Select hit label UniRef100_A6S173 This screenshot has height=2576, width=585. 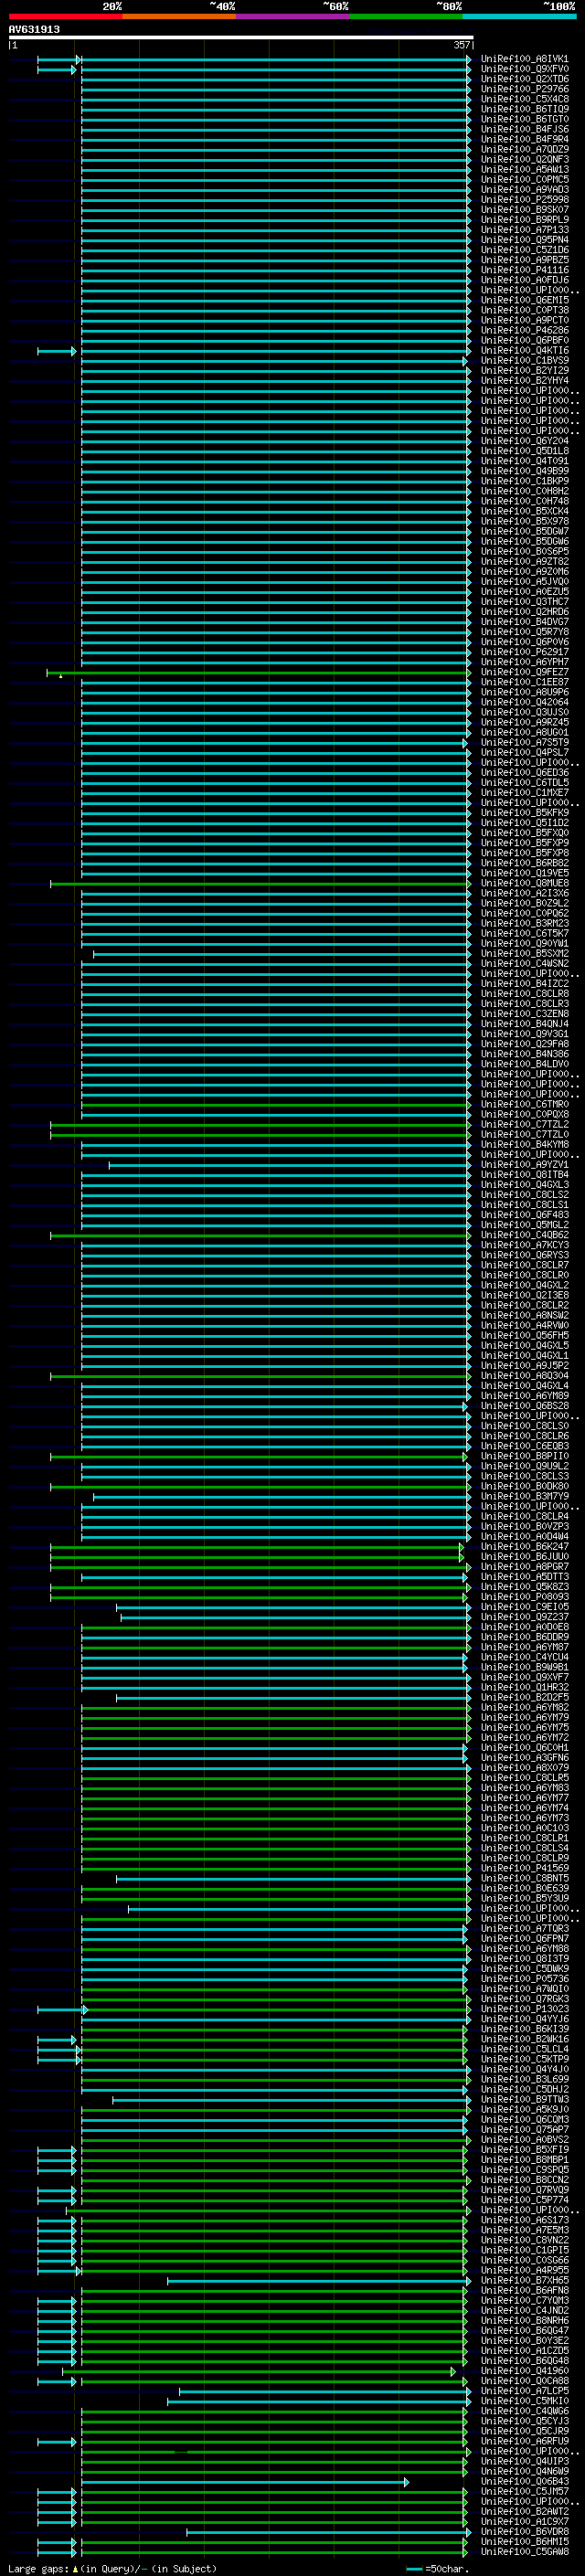(x=525, y=2221)
